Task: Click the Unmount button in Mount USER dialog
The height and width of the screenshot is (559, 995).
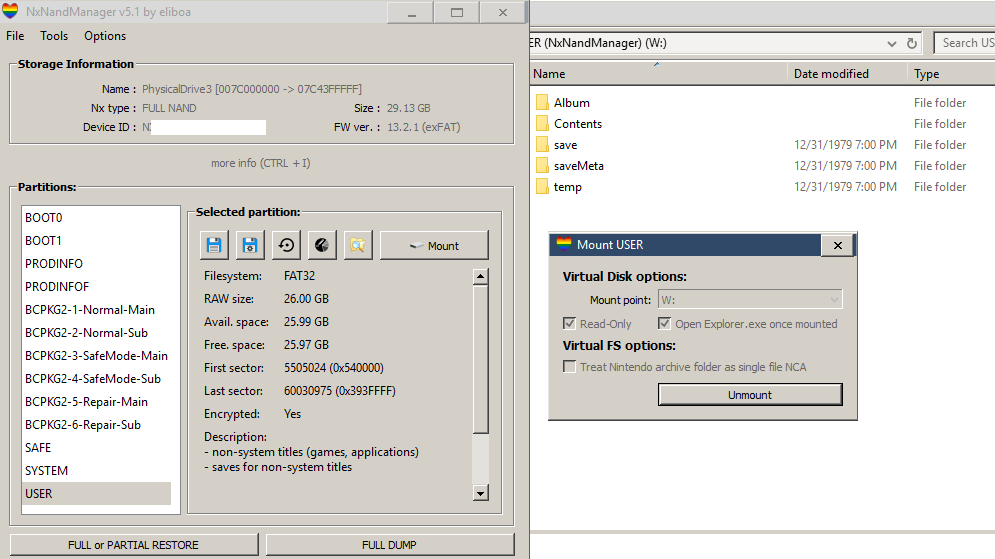Action: (x=750, y=395)
